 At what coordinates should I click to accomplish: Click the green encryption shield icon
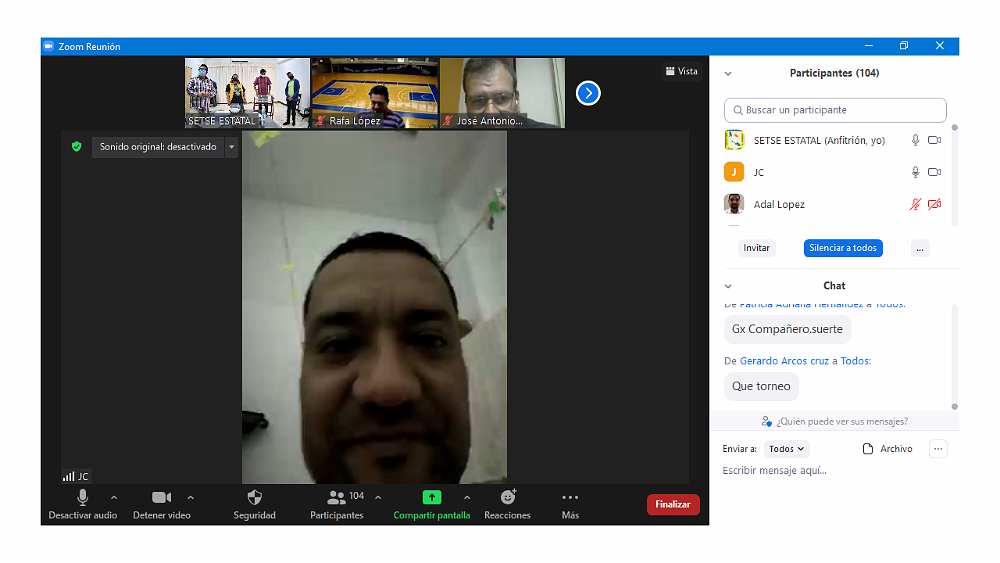[76, 147]
